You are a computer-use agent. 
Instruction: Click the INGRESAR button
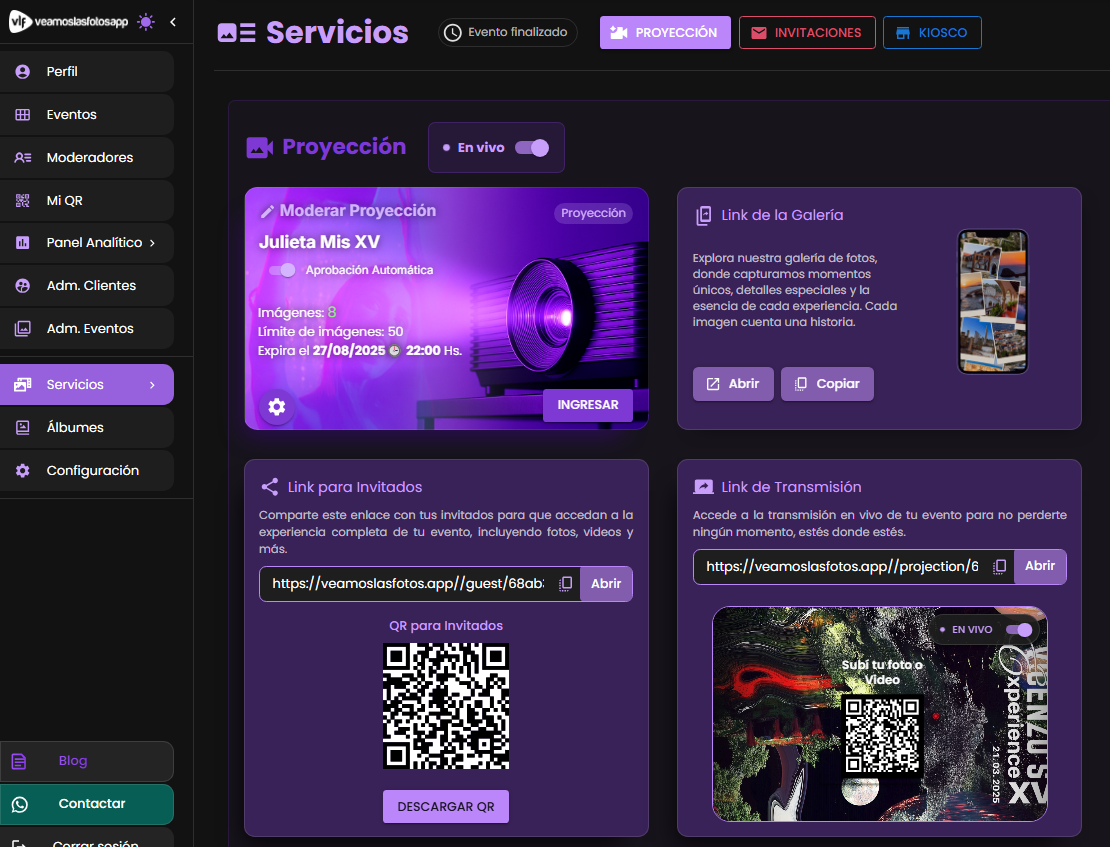click(x=588, y=405)
